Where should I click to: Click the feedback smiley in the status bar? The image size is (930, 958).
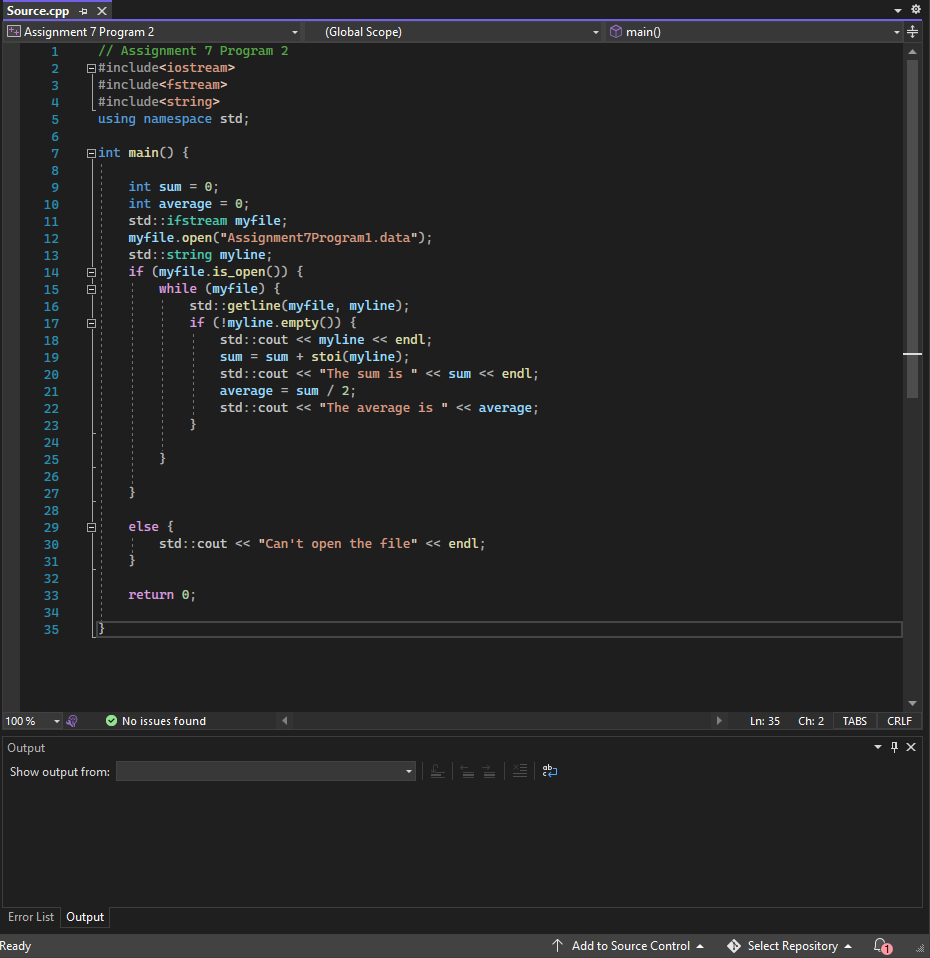coord(71,720)
